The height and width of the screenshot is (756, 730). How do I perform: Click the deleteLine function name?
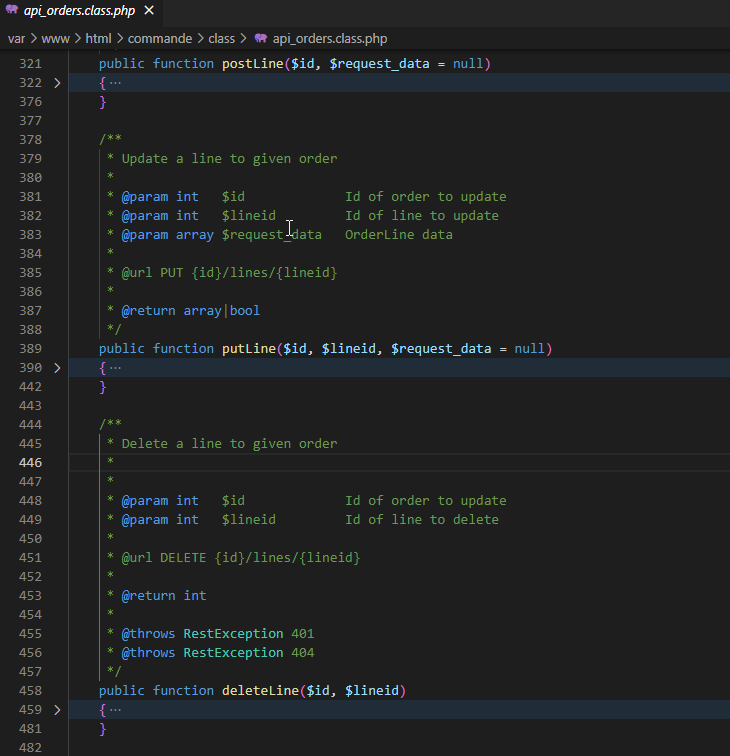(259, 691)
